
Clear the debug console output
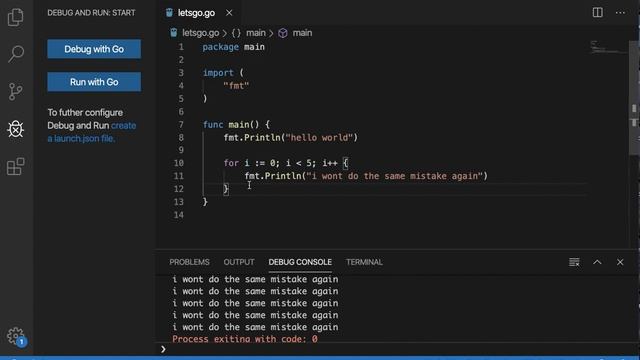coord(574,262)
